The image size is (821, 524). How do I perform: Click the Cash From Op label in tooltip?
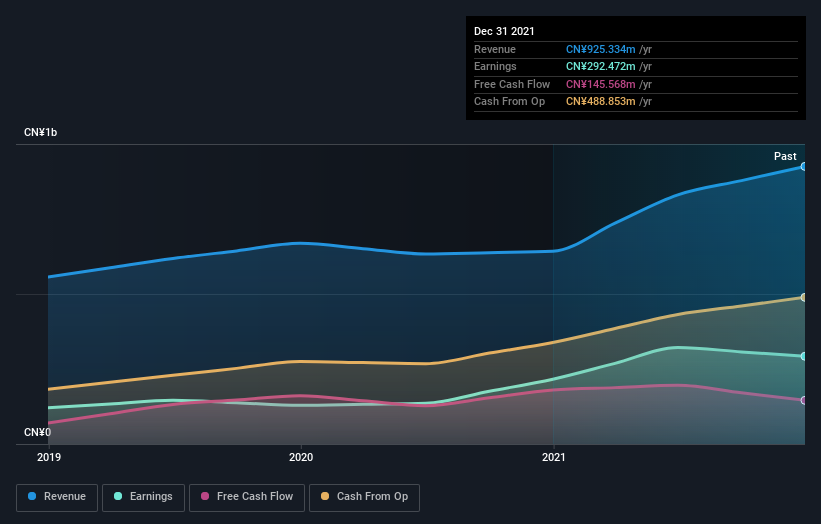(509, 102)
